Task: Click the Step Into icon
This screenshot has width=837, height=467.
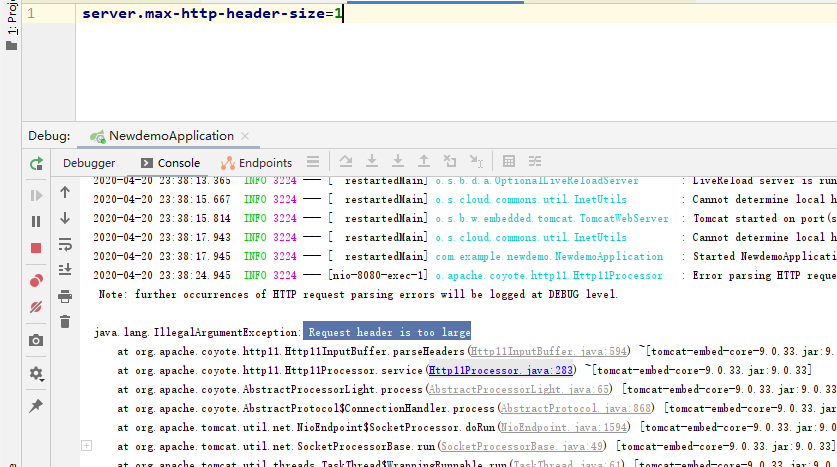Action: click(x=372, y=161)
